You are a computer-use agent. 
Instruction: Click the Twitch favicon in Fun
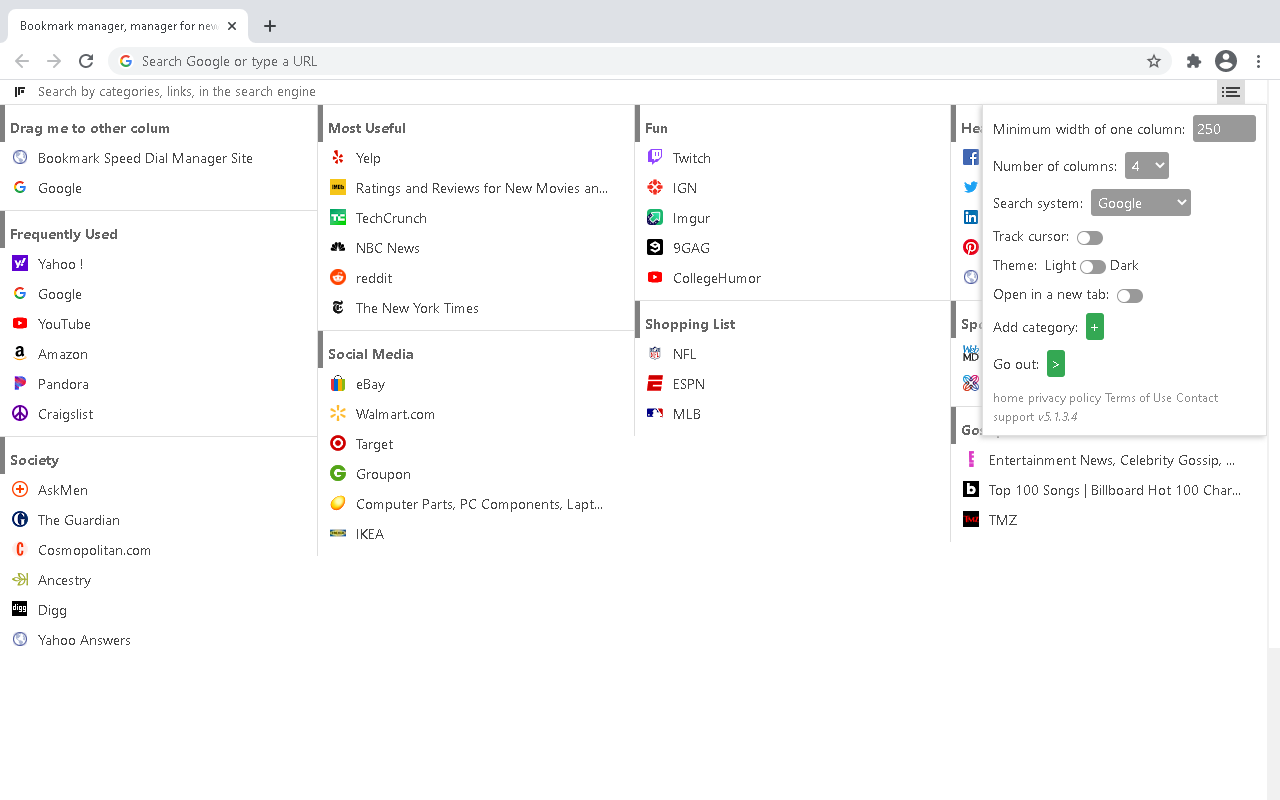pyautogui.click(x=655, y=158)
